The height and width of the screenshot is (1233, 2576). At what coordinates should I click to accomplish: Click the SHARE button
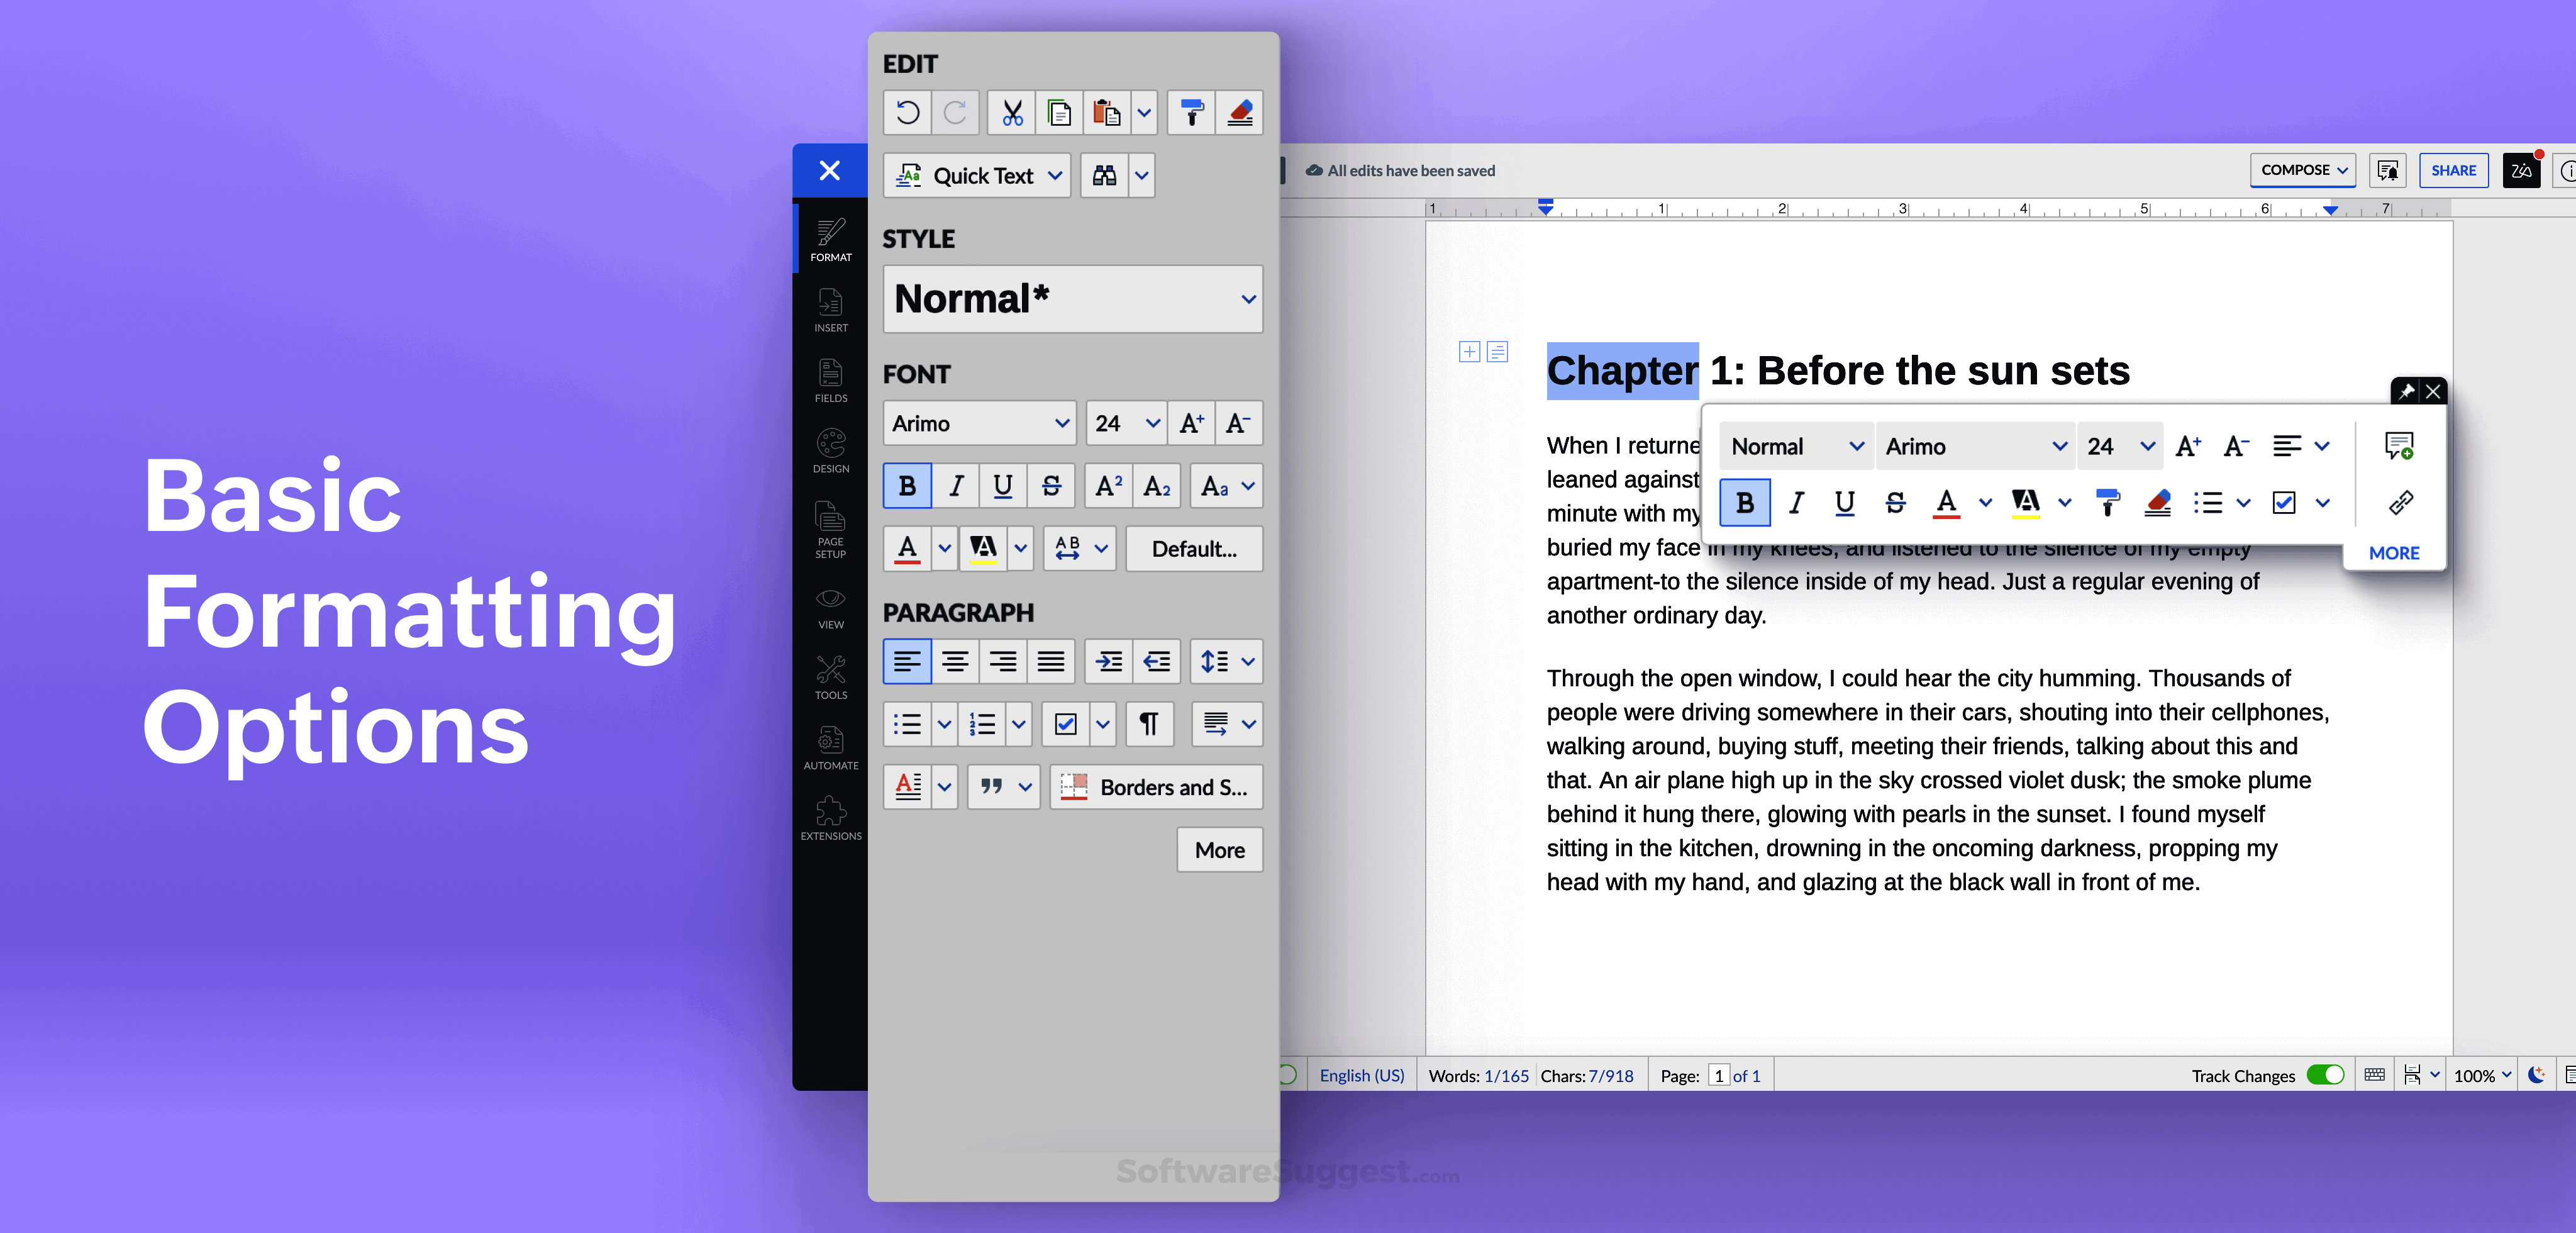(2453, 170)
